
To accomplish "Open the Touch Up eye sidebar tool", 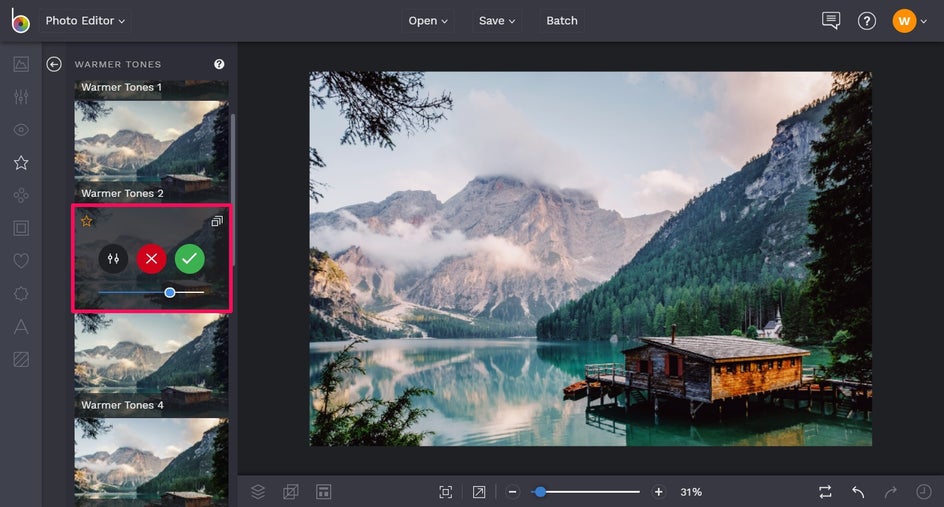I will click(x=21, y=129).
